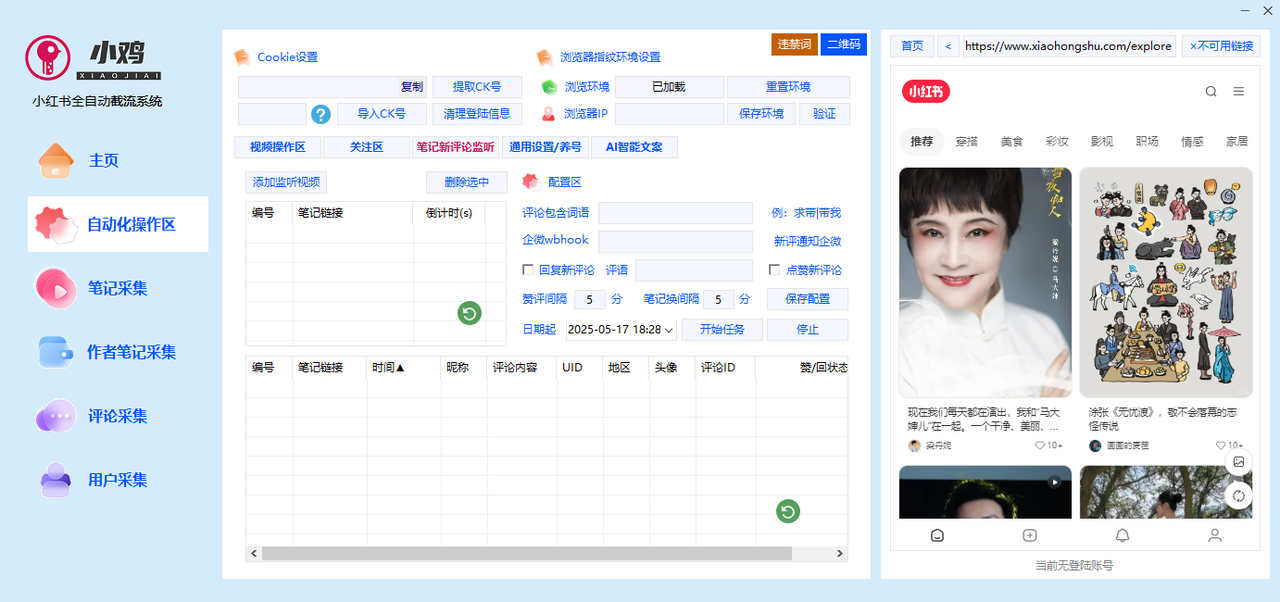Click 添加监听视频 button
This screenshot has height=602, width=1280.
pos(286,182)
